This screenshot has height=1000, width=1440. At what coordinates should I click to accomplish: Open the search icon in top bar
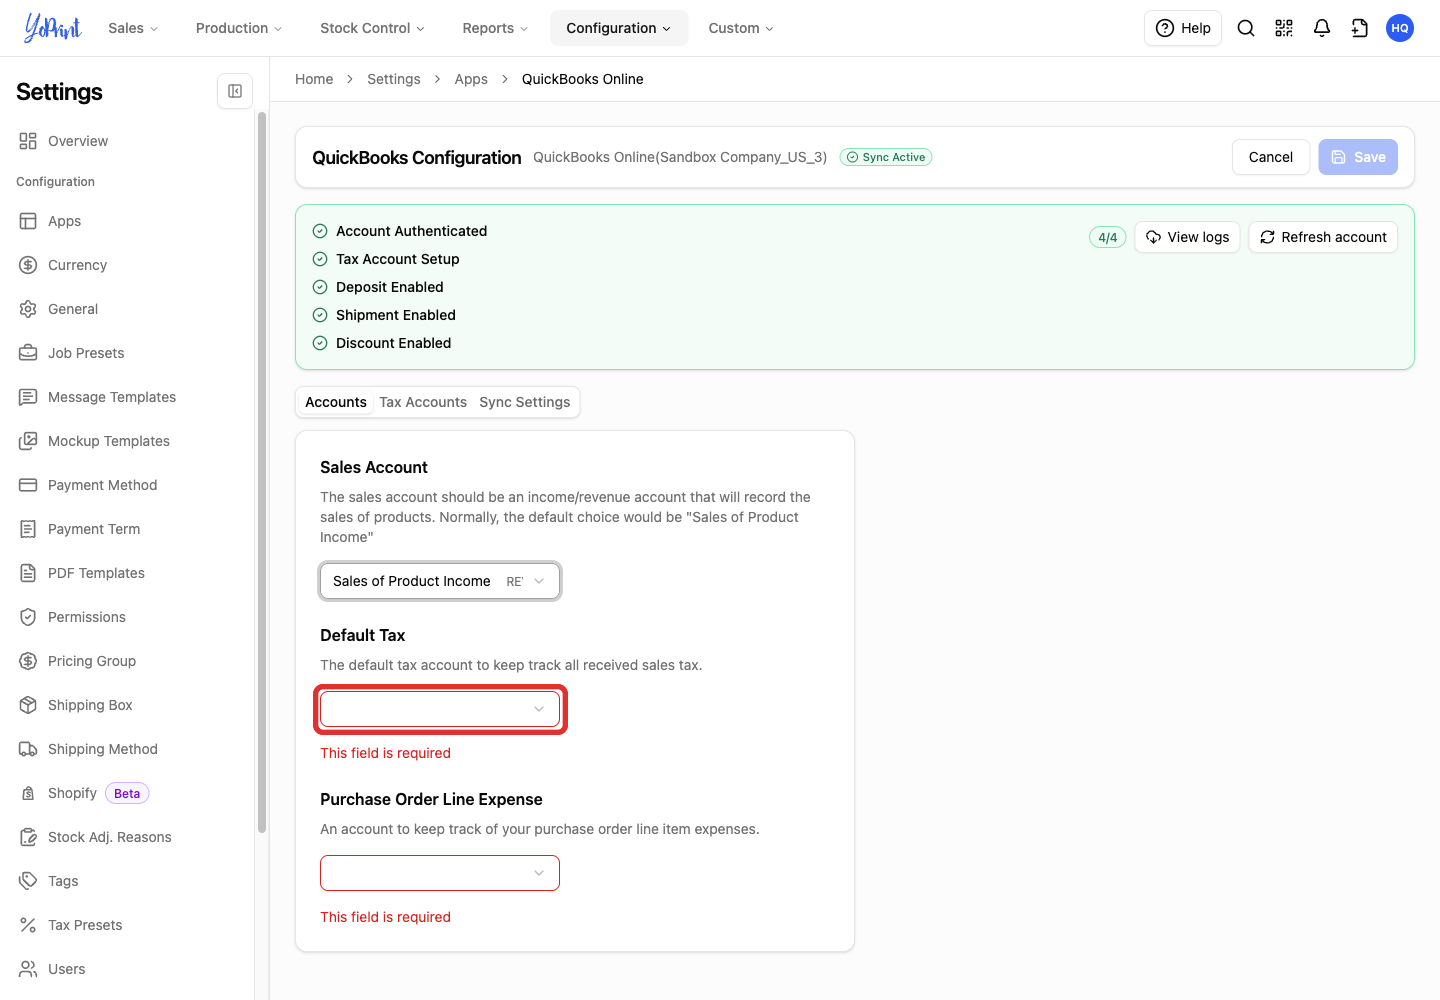1246,28
